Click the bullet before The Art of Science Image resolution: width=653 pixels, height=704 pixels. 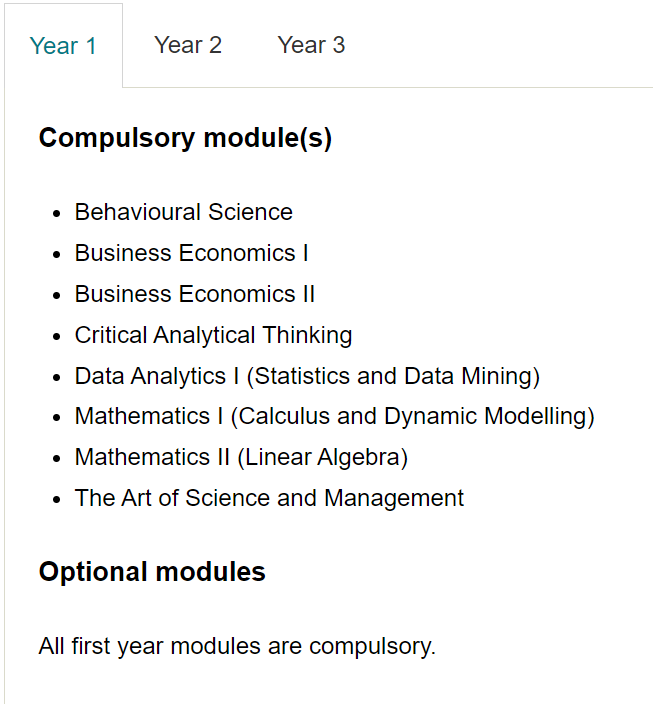(56, 499)
